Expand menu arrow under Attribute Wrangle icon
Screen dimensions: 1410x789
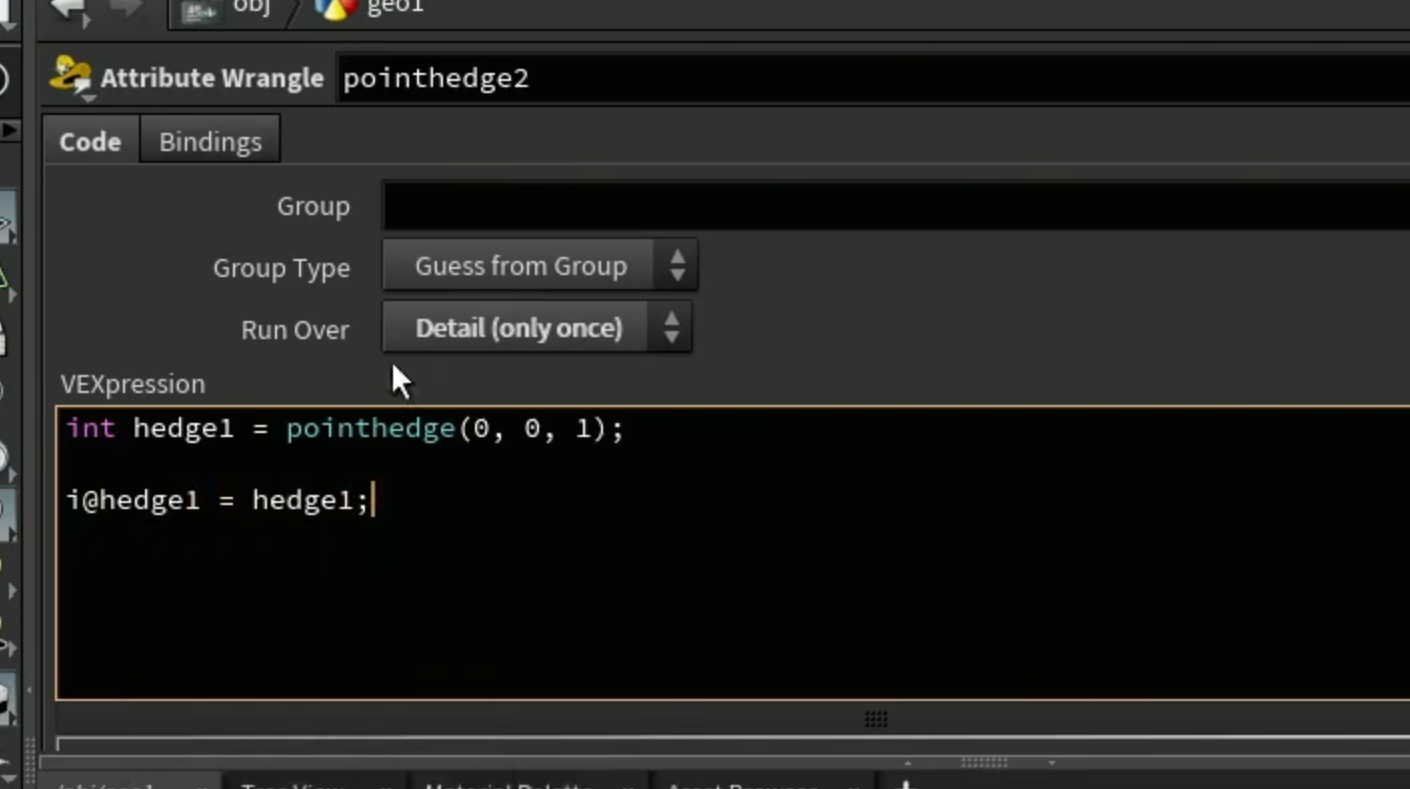pyautogui.click(x=88, y=99)
